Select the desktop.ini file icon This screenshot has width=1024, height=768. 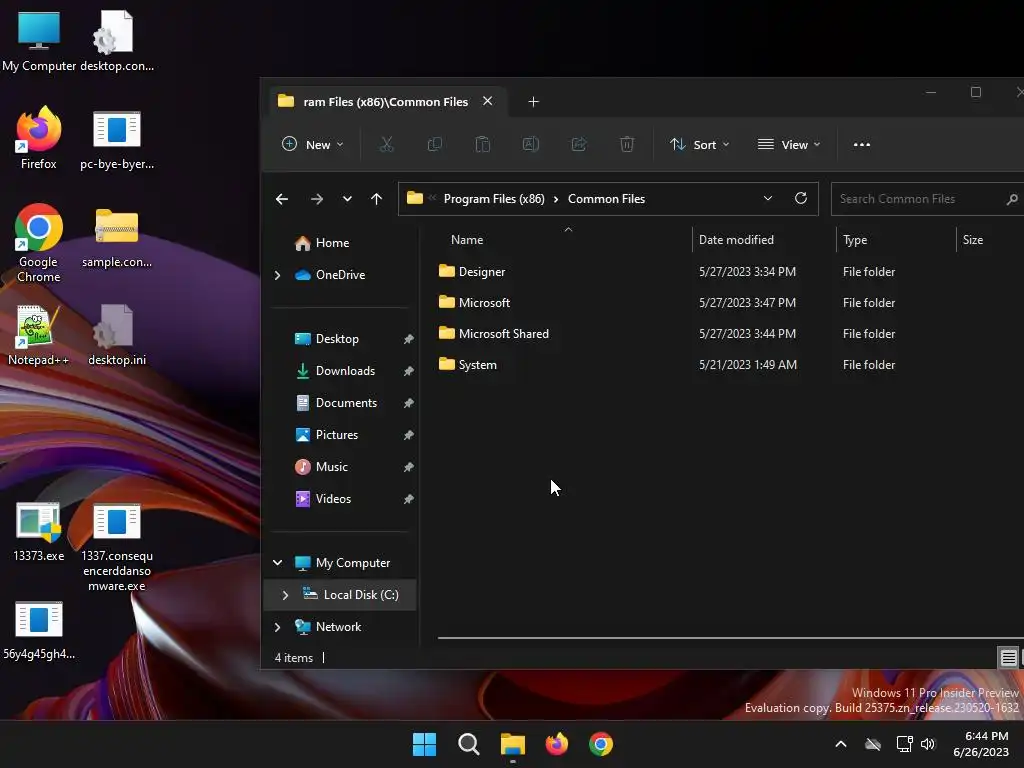(117, 334)
